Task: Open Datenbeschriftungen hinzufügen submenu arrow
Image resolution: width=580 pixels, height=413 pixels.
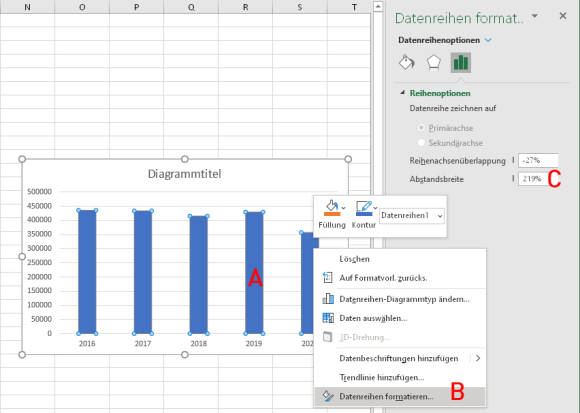Action: click(x=478, y=358)
